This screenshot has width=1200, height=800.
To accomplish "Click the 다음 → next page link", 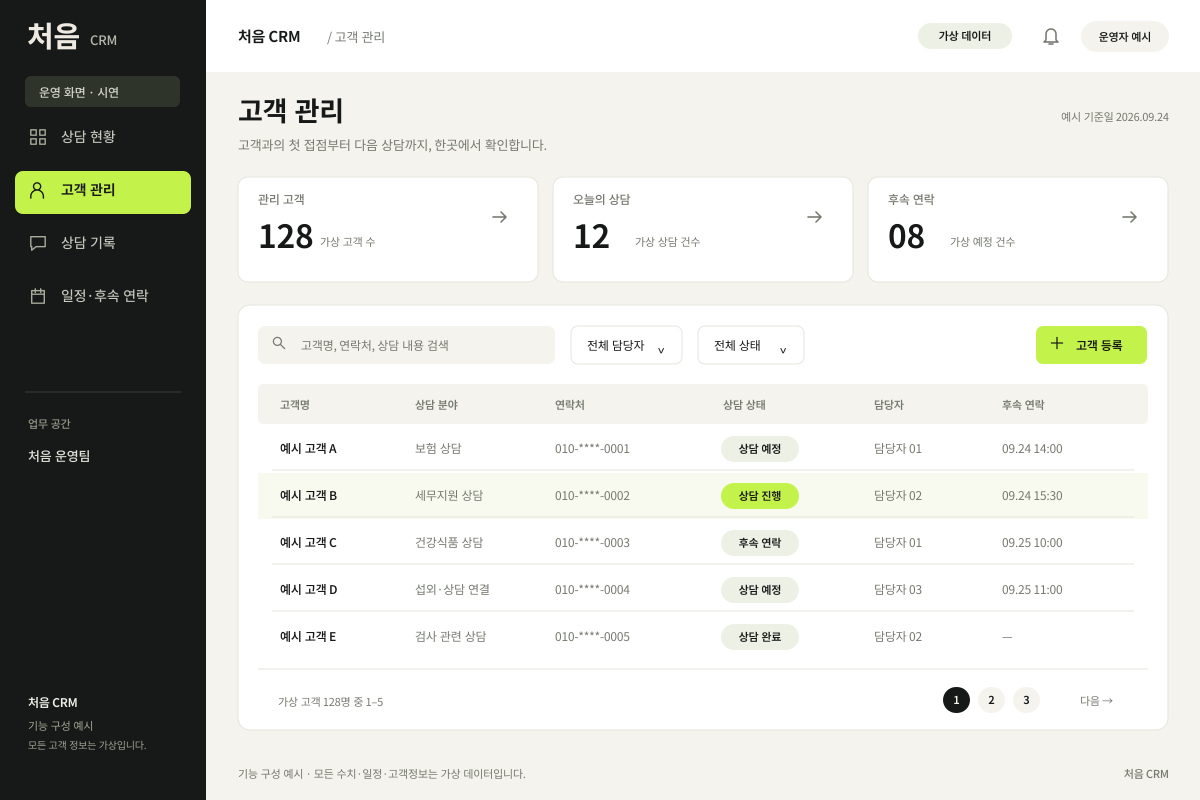I will (1096, 701).
